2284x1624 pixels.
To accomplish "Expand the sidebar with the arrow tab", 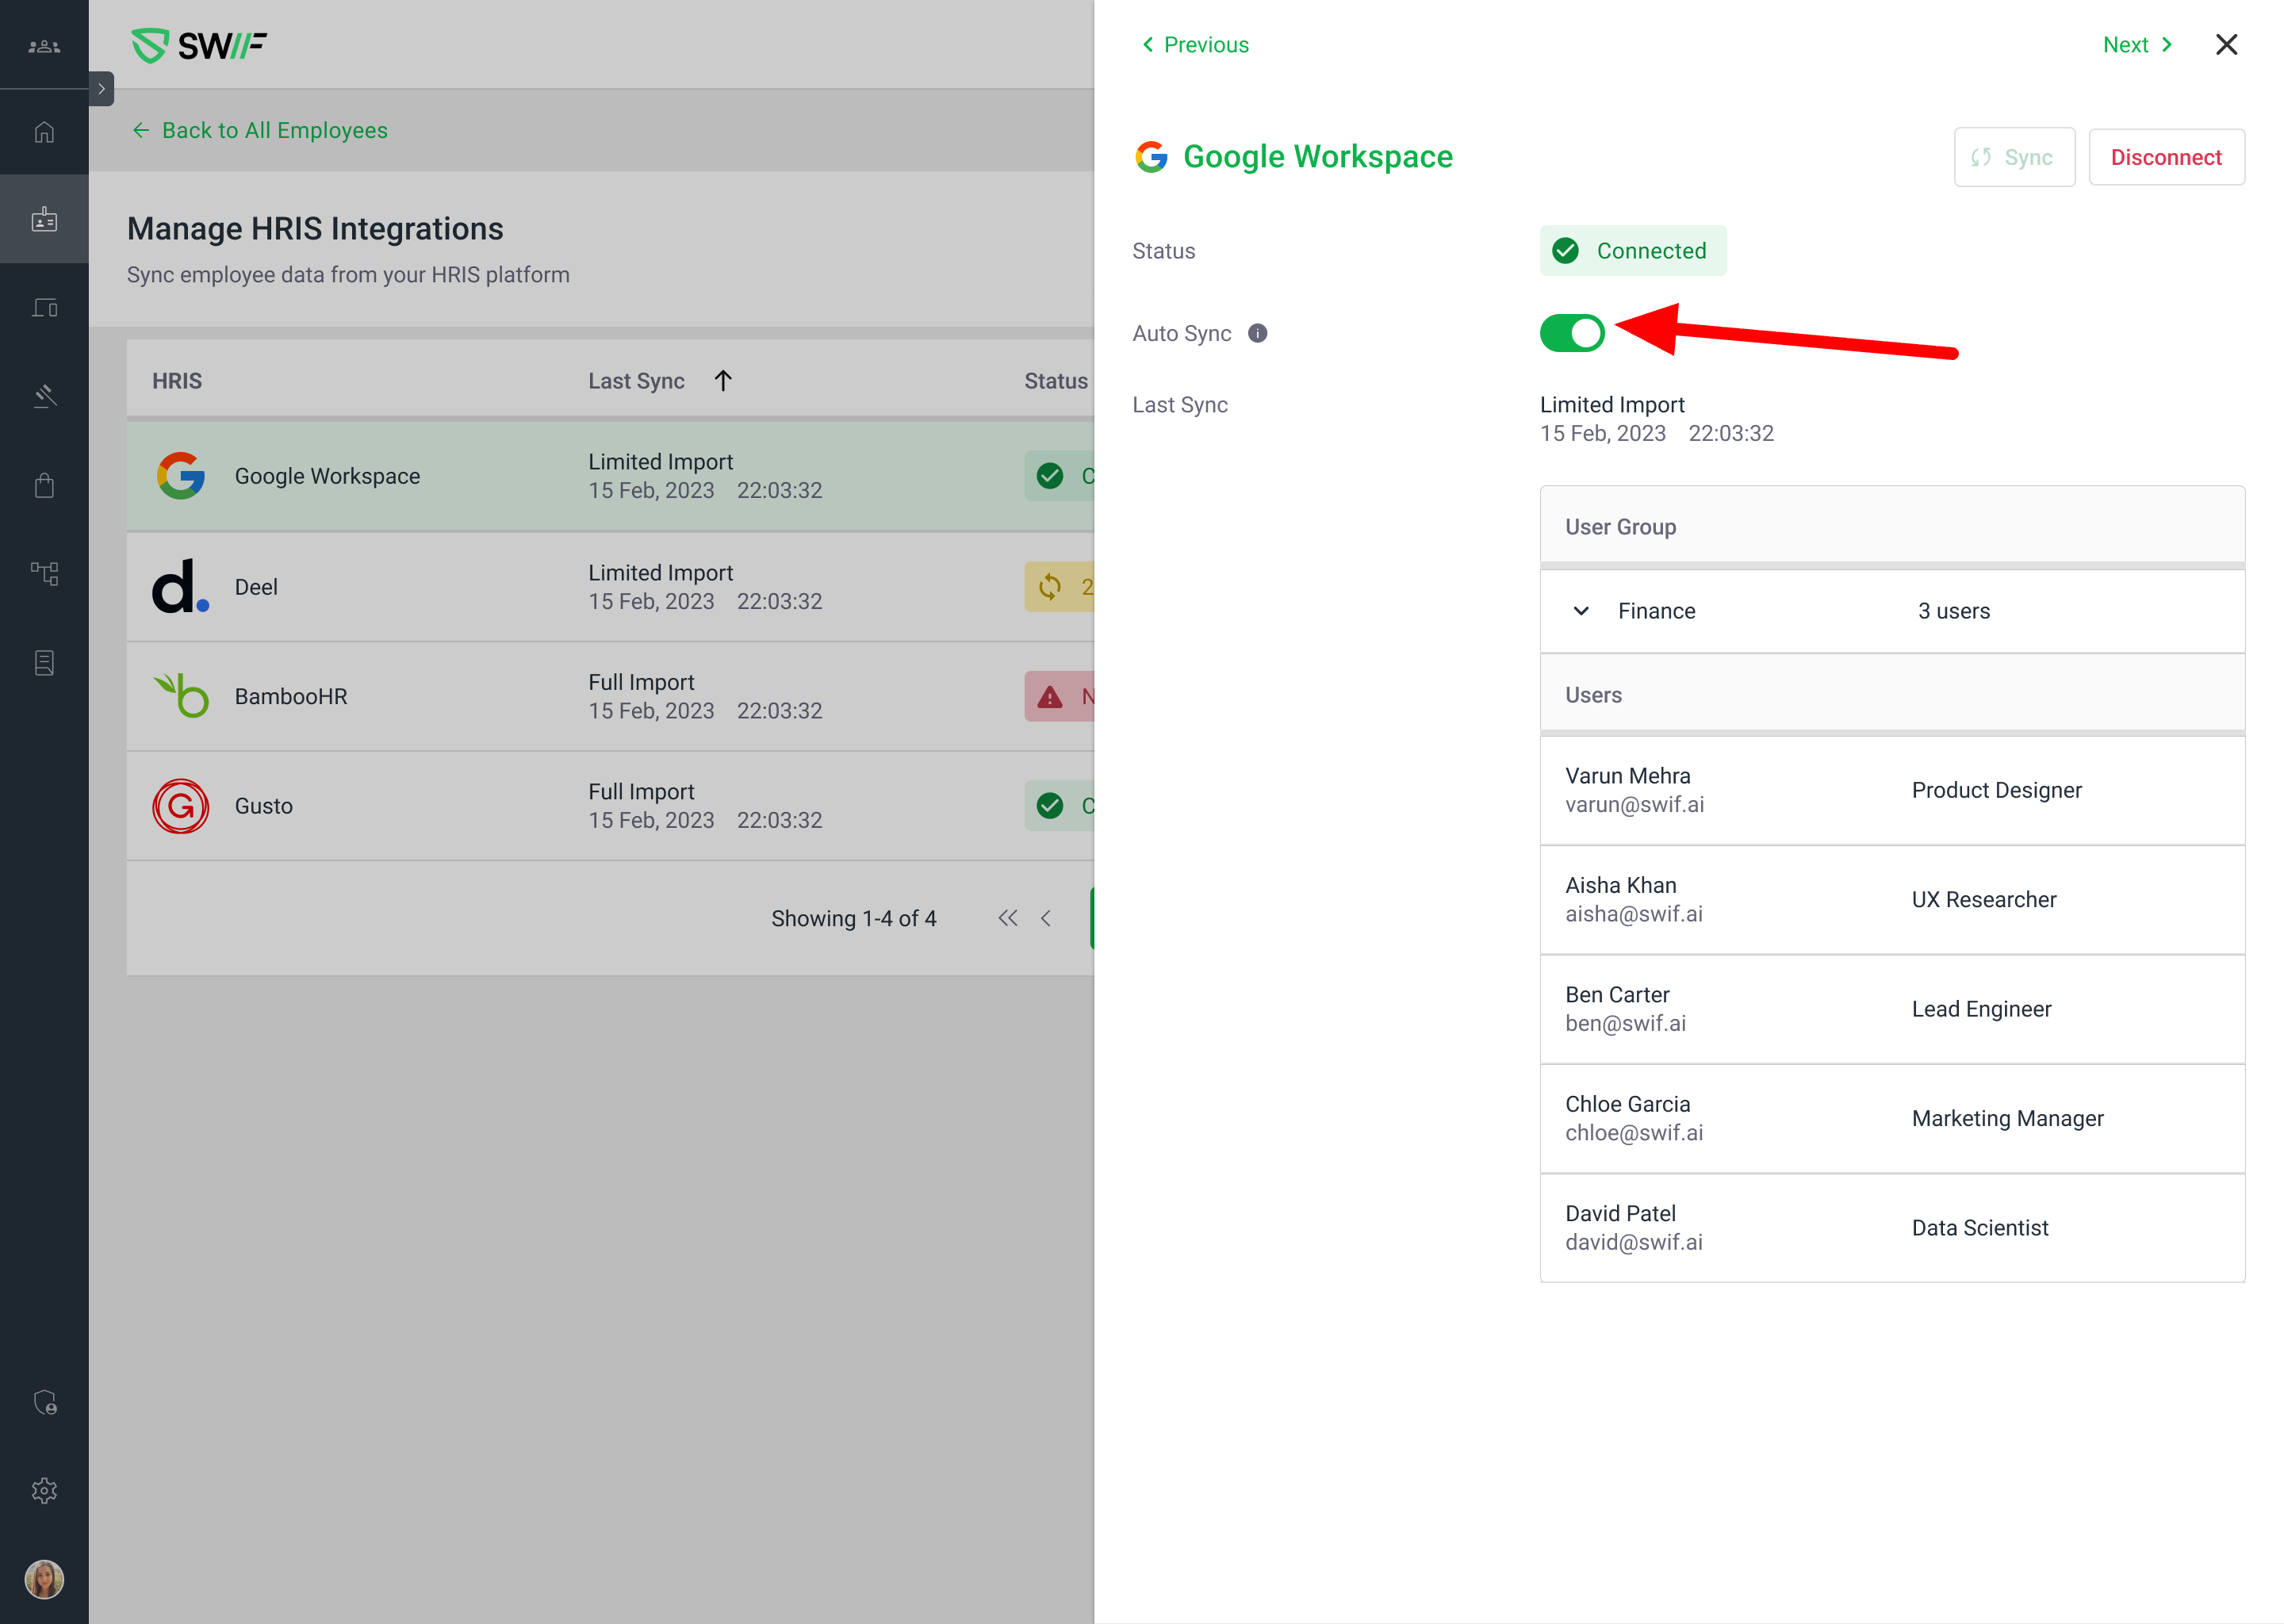I will (x=101, y=88).
